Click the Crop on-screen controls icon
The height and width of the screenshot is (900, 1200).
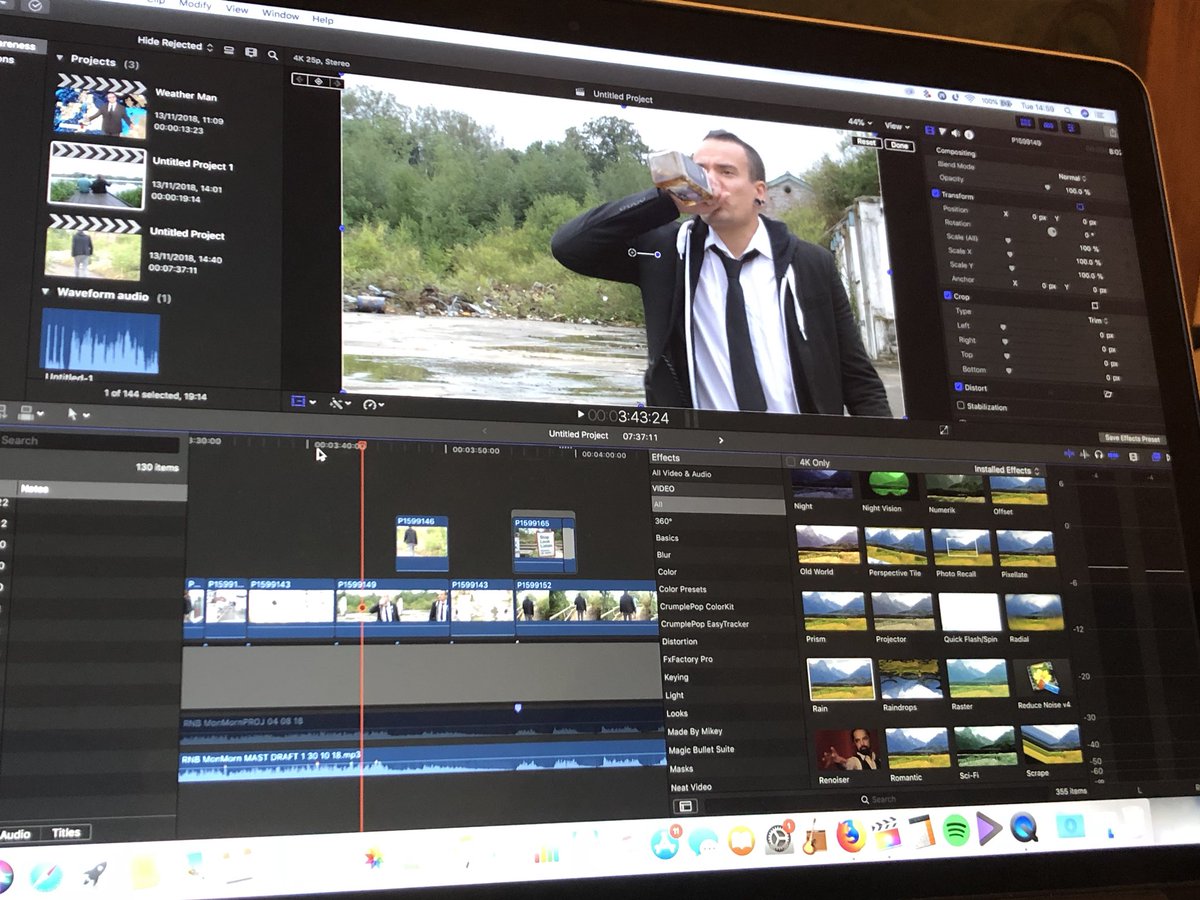(1095, 306)
